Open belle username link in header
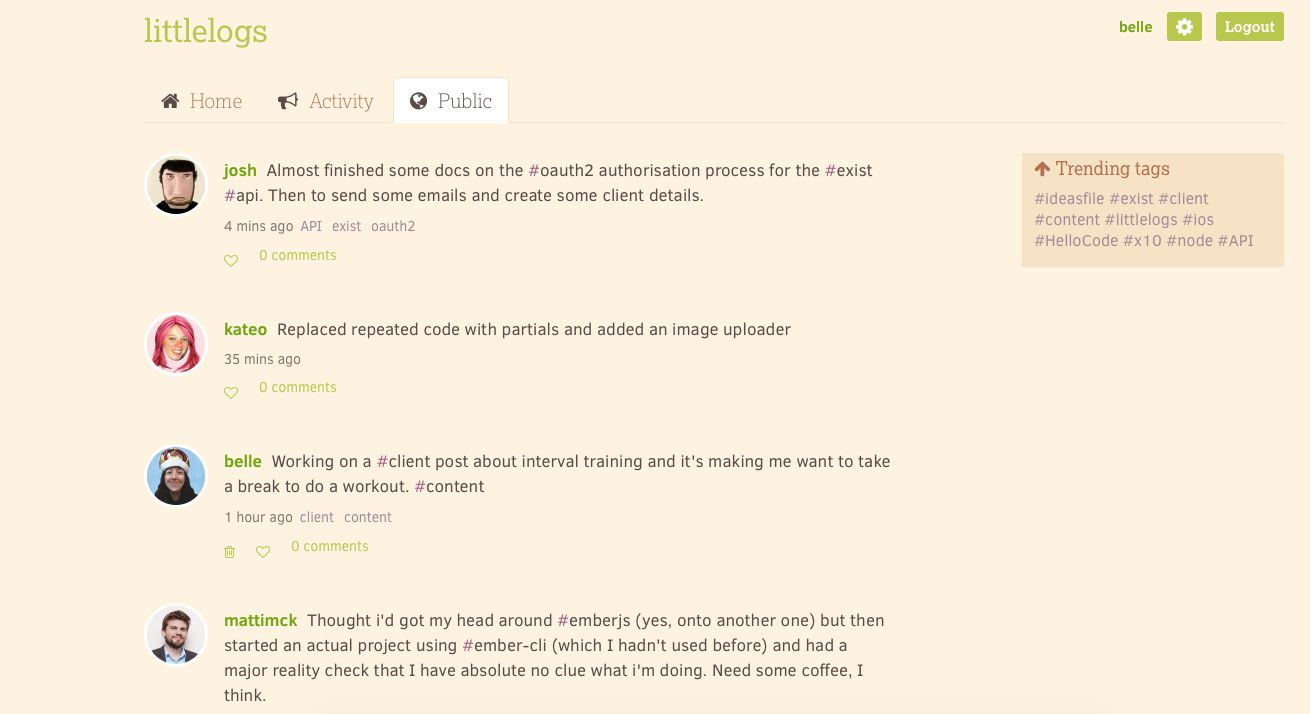 pyautogui.click(x=1136, y=27)
